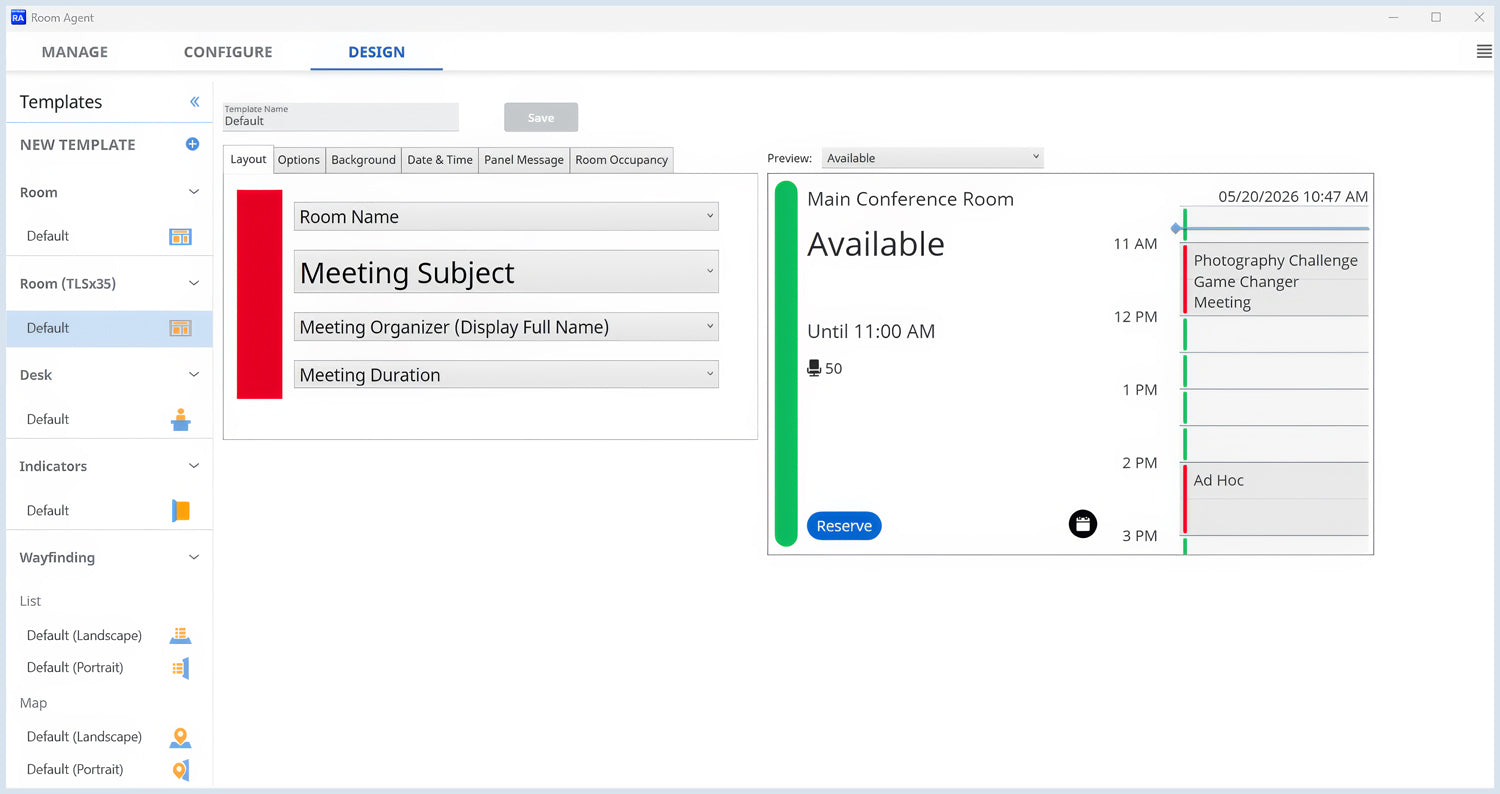
Task: Click the blue Reserve button in preview
Action: click(x=844, y=526)
